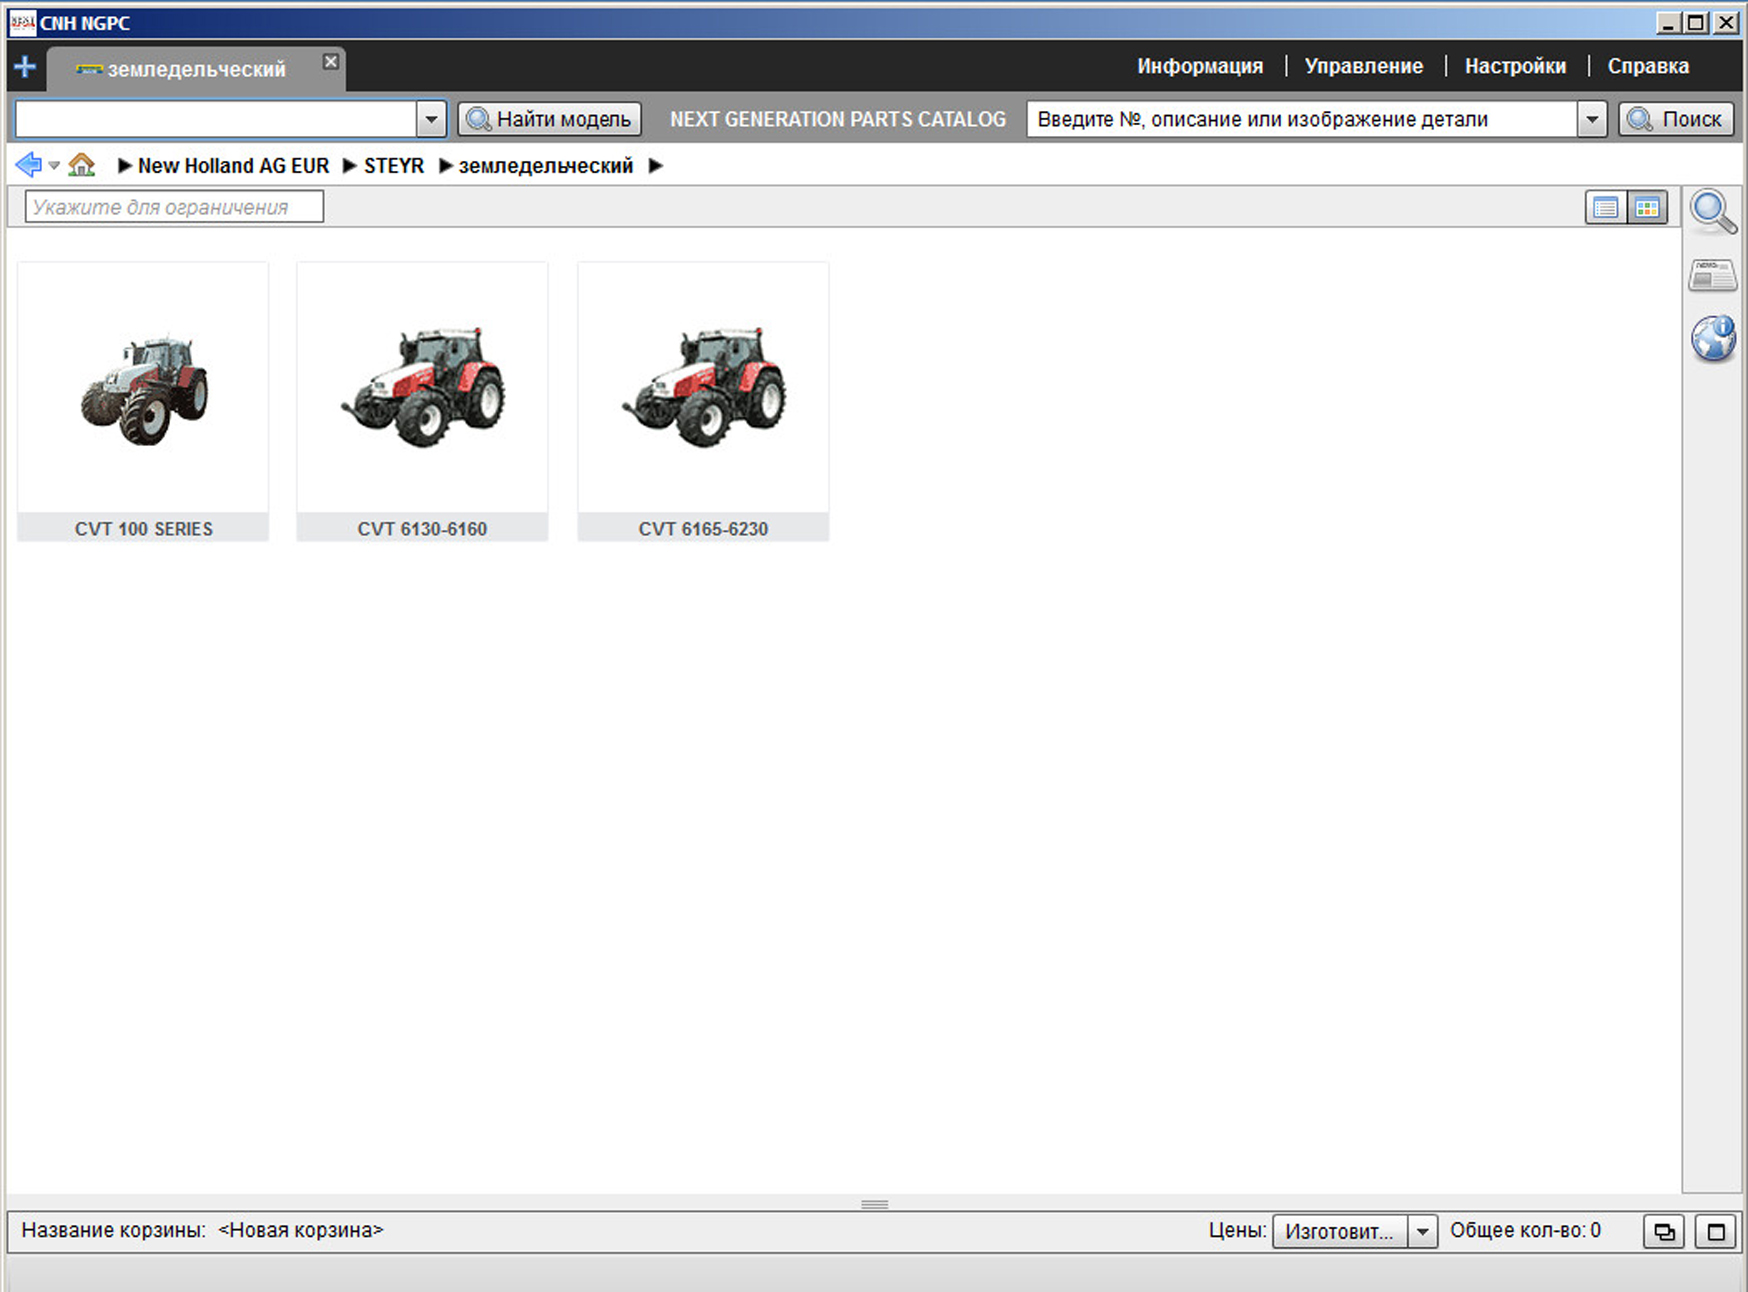
Task: Open the Цены price type dropdown
Action: coord(1422,1231)
